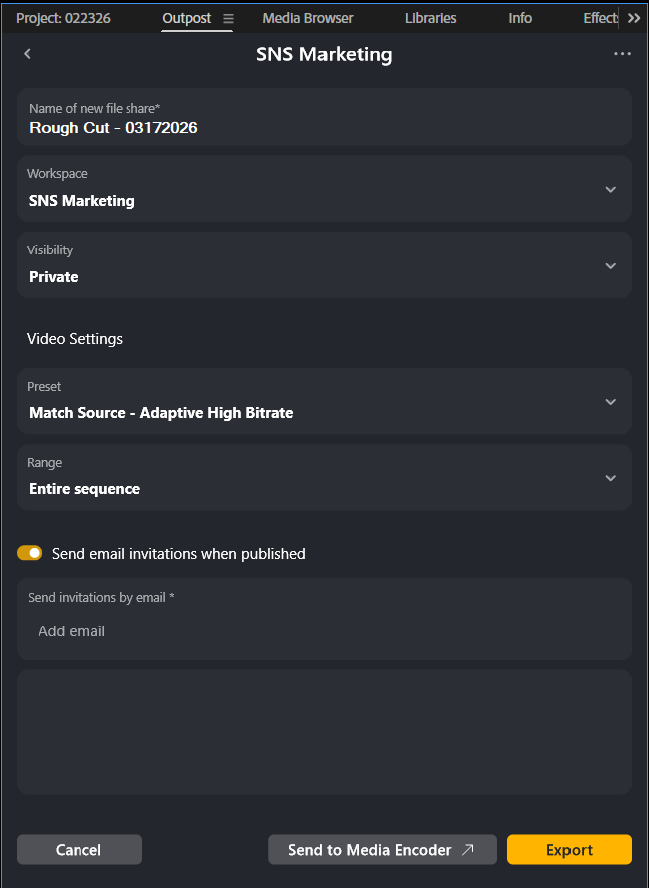Screen dimensions: 649x888
Task: Open the Effects tab
Action: pos(600,18)
